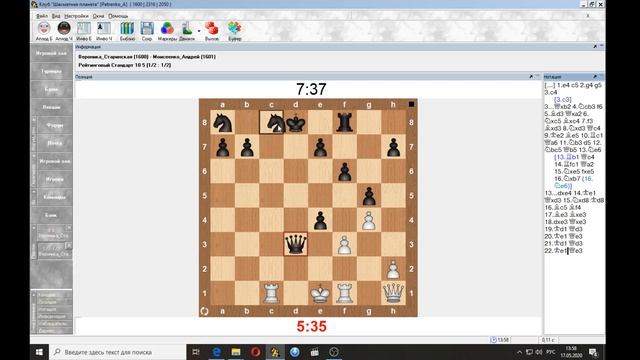Open the Windows Start button
640x360 pixels.
[40, 352]
